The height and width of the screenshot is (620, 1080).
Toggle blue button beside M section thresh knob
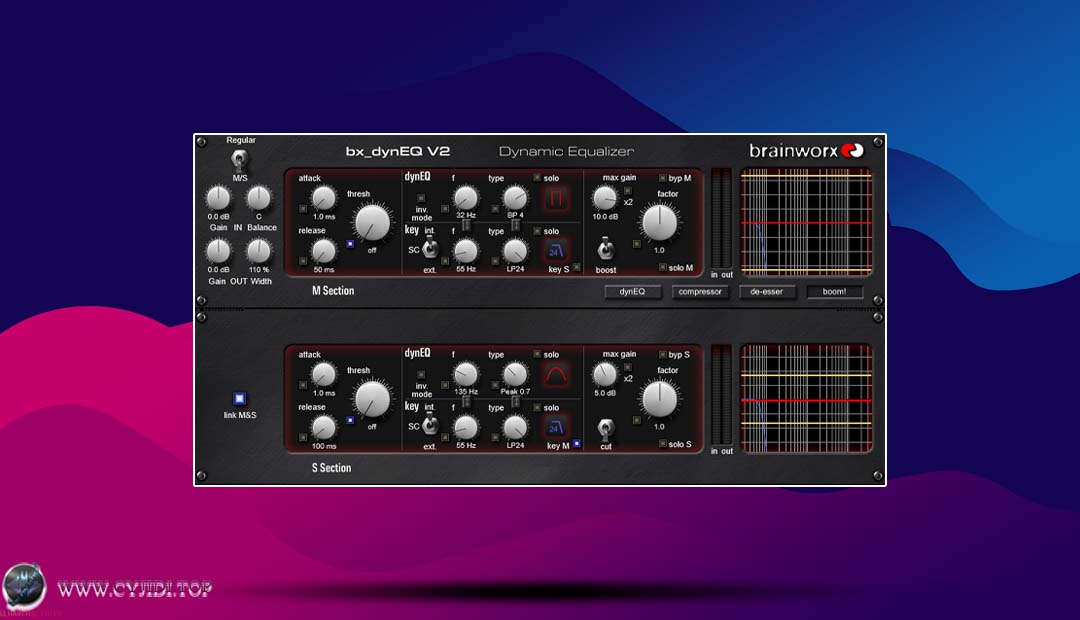click(350, 244)
